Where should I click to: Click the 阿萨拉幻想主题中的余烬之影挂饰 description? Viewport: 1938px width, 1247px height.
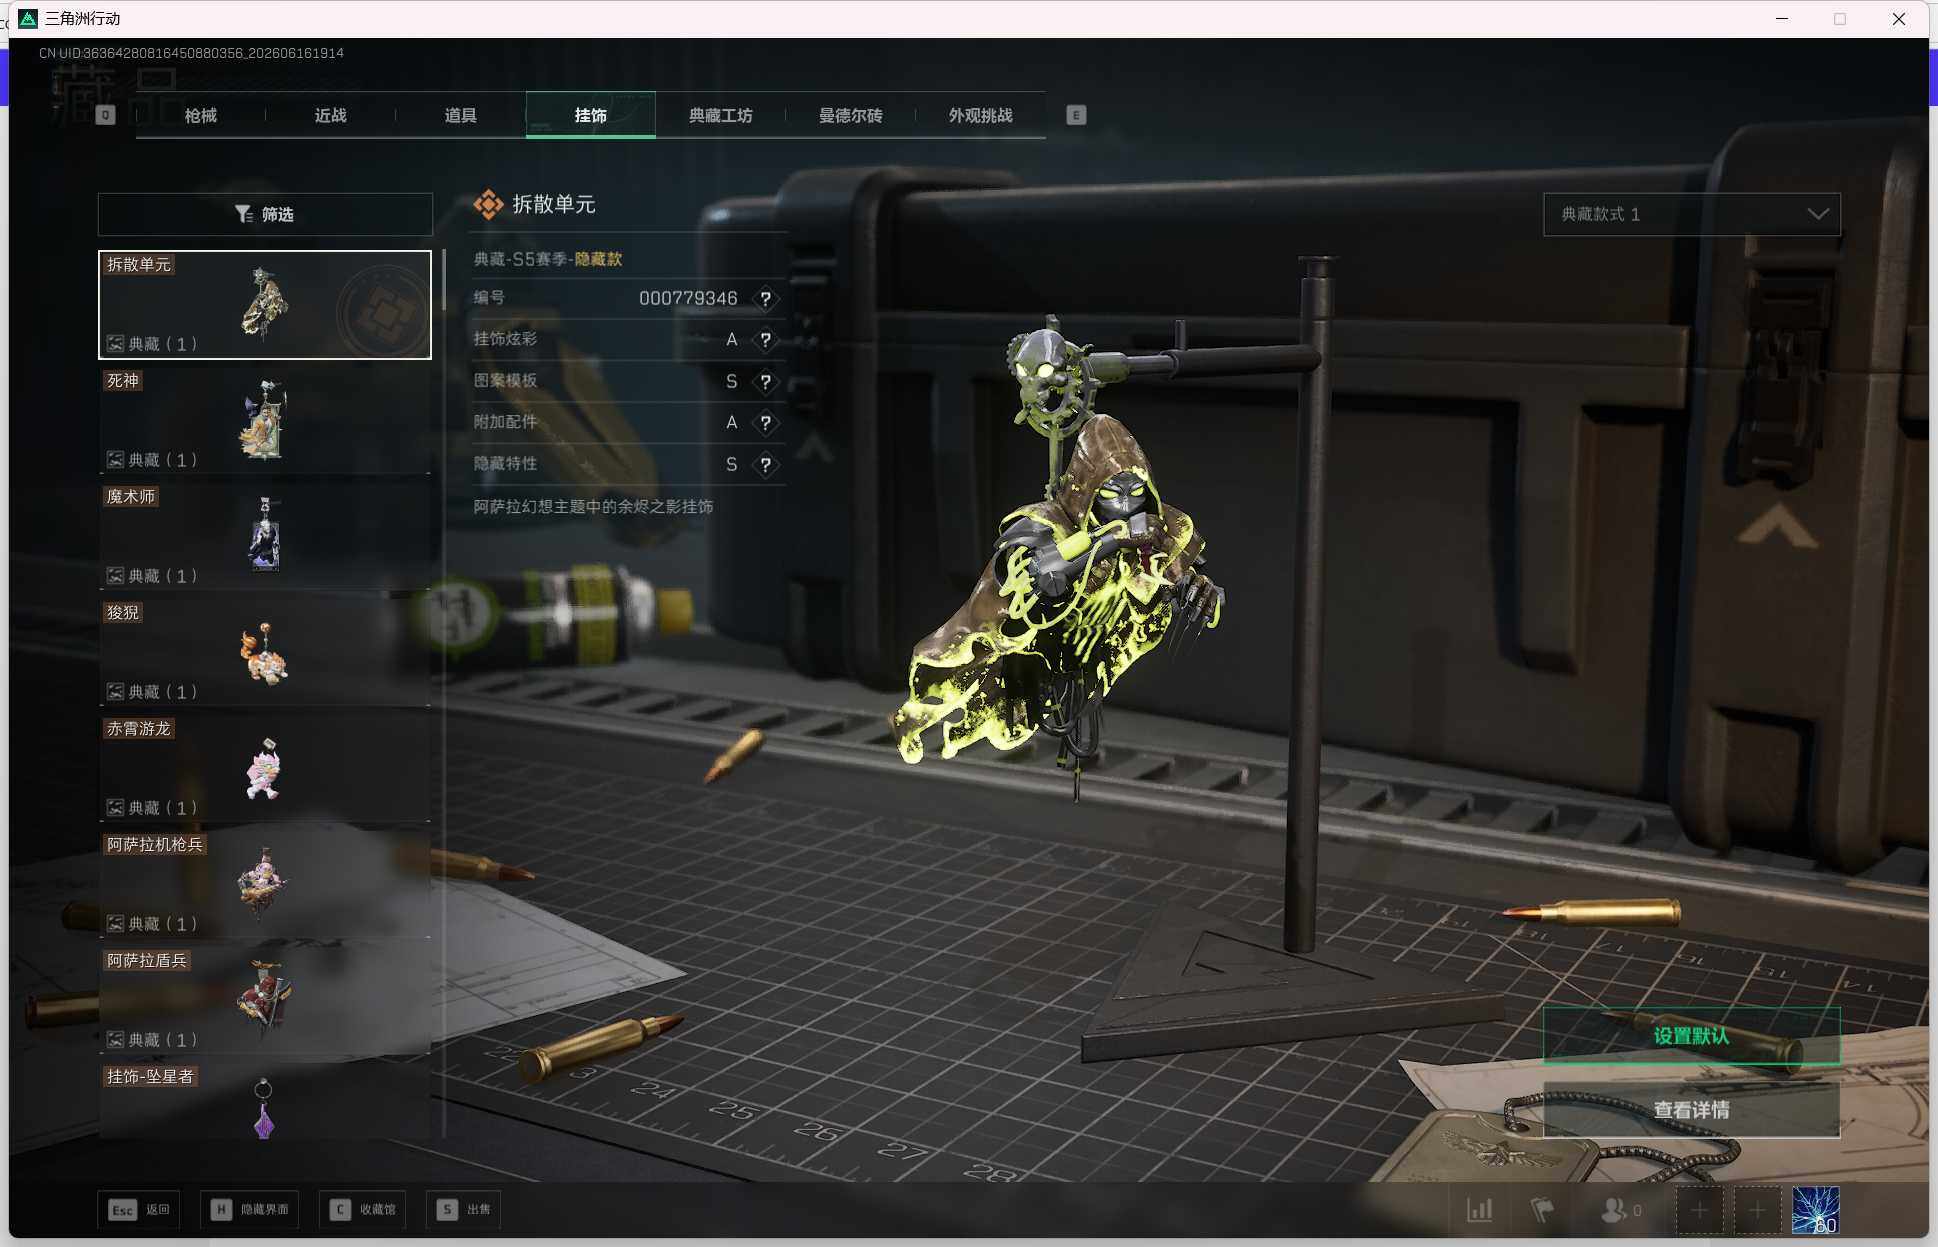pos(593,507)
